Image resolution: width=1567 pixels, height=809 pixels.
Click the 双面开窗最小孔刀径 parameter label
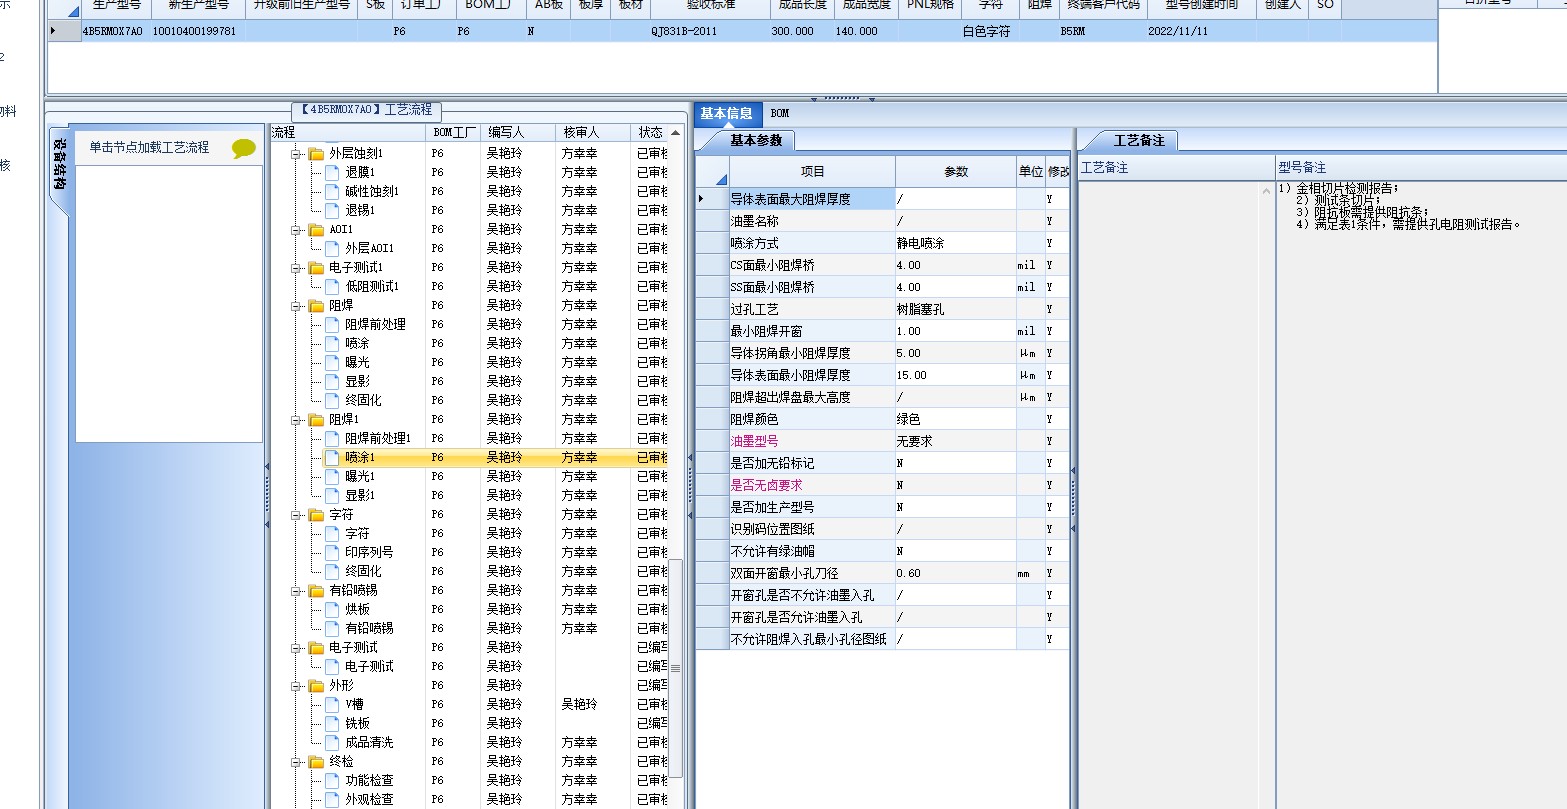(x=784, y=573)
